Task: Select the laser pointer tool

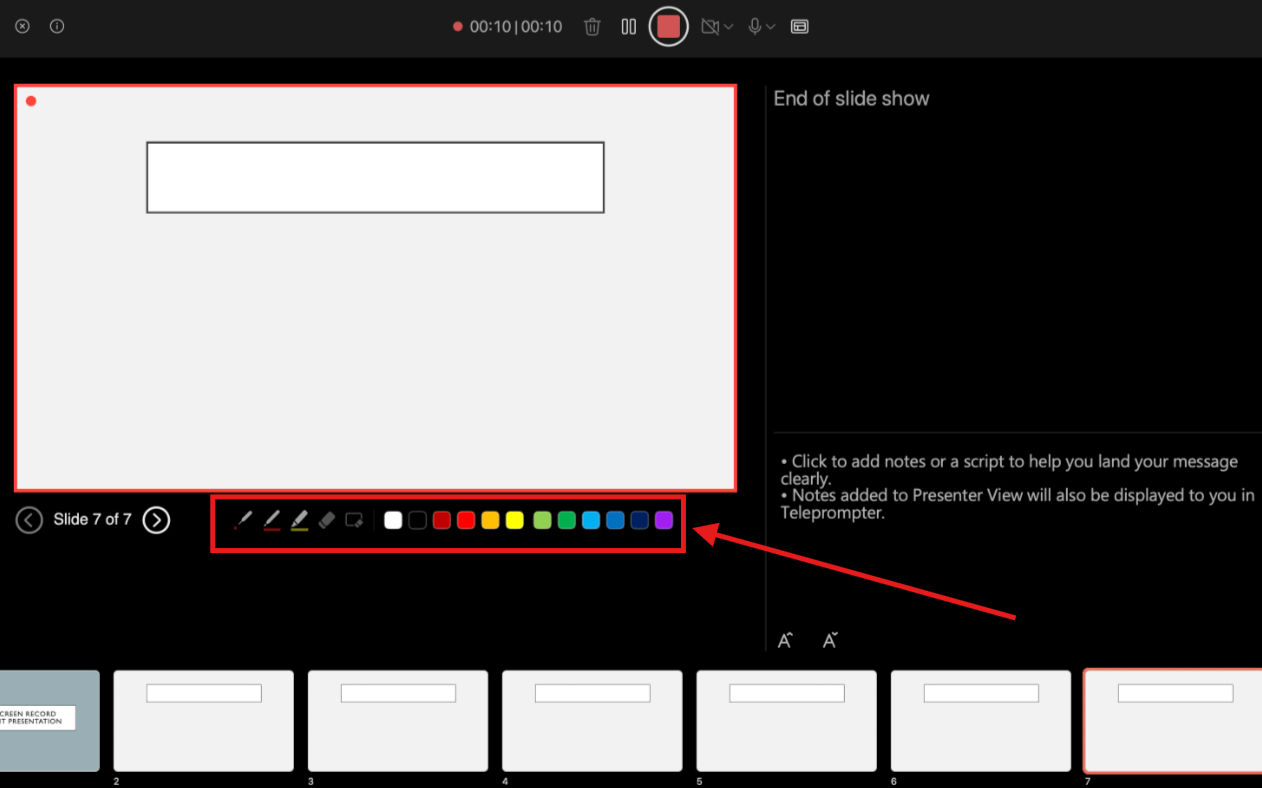Action: click(x=242, y=520)
